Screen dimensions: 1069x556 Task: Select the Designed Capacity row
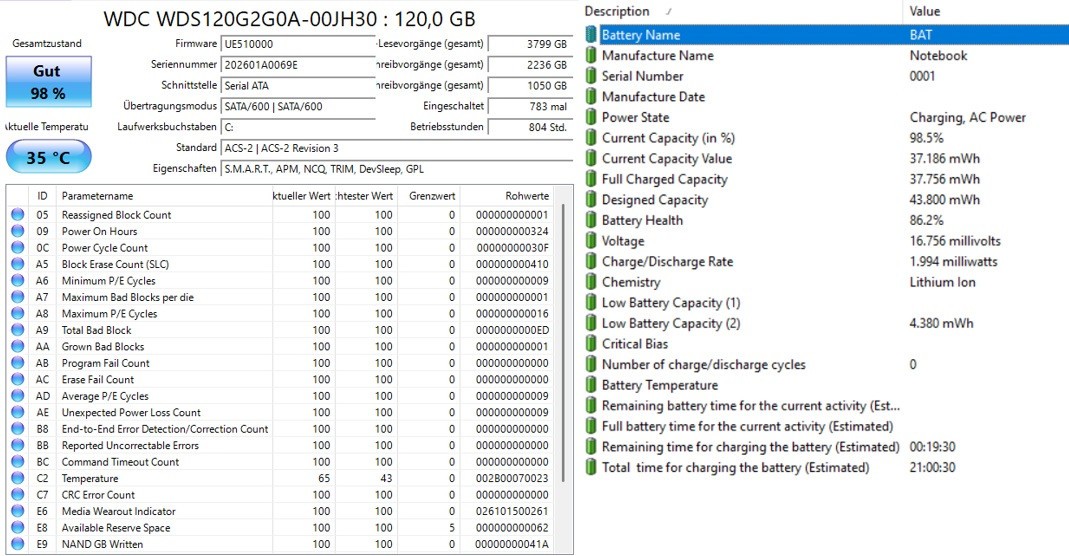click(826, 200)
